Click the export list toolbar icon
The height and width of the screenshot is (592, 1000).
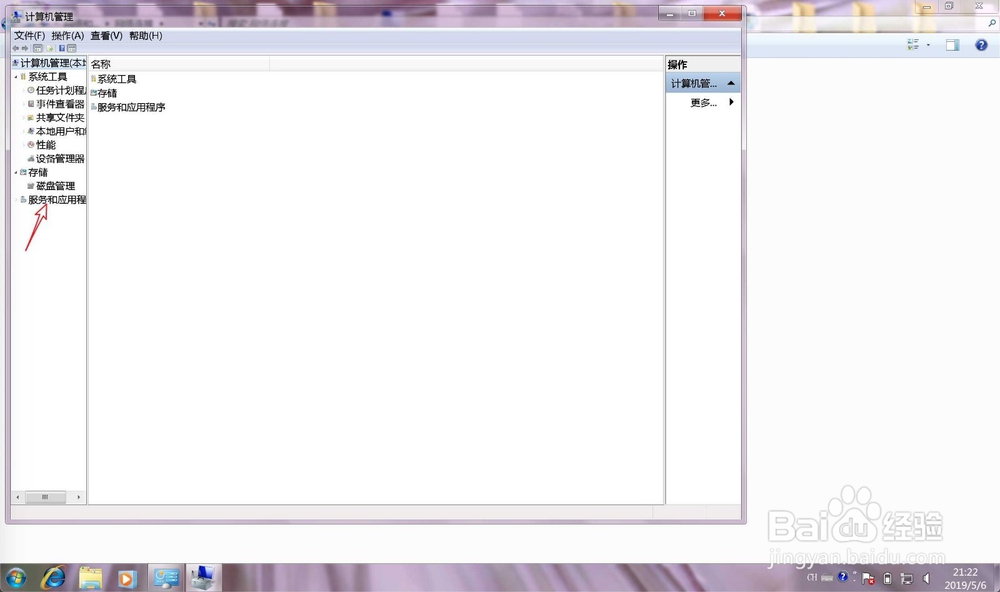point(49,48)
